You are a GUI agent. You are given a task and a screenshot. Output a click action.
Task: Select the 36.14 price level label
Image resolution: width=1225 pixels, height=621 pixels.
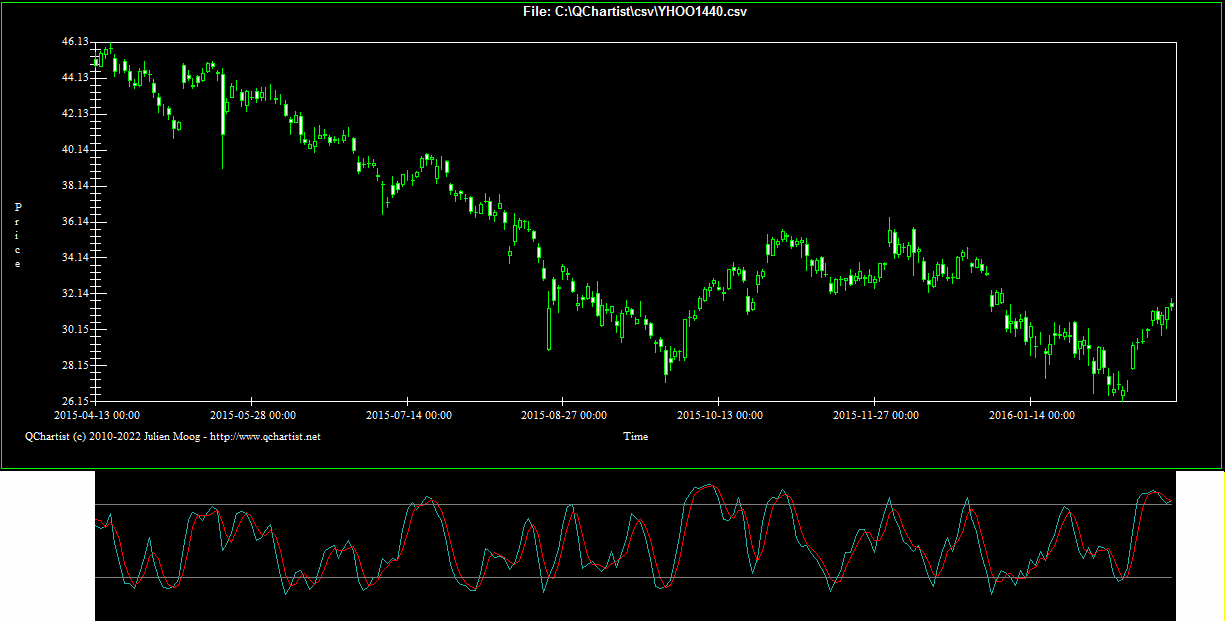(75, 222)
